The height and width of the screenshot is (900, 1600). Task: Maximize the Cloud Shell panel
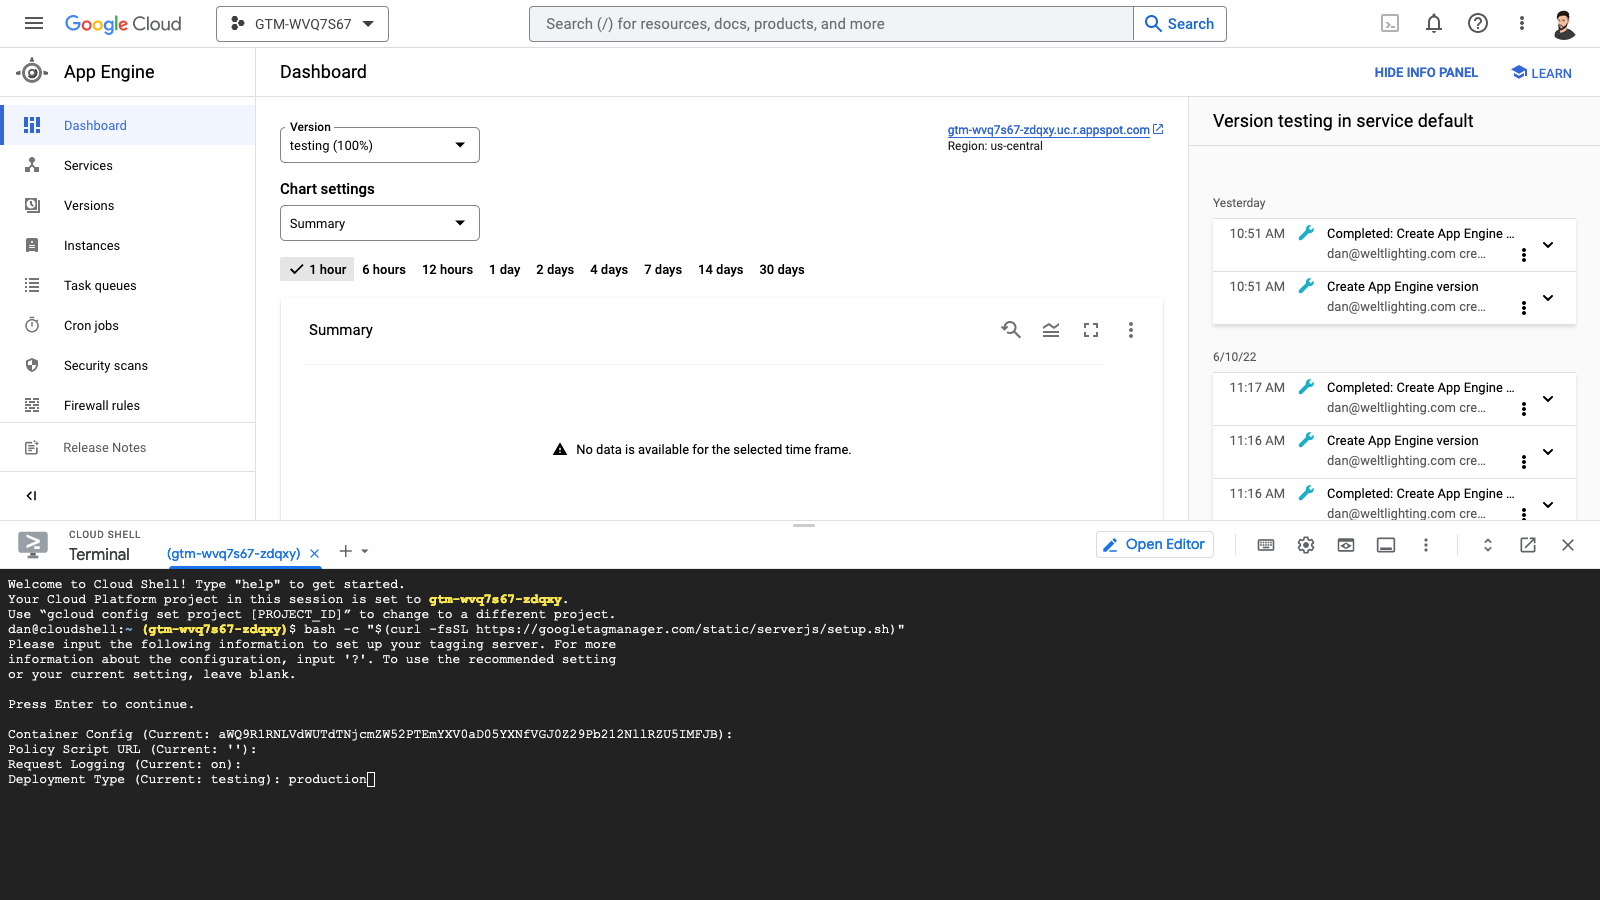[x=1488, y=545]
